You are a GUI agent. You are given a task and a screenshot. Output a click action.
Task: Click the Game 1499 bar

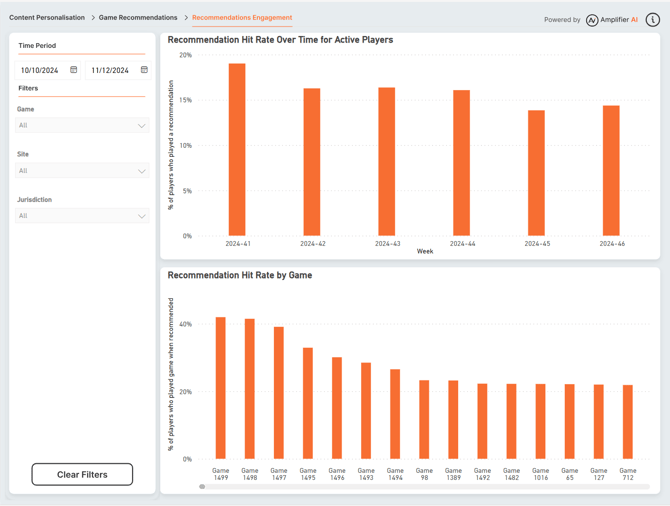(x=221, y=388)
